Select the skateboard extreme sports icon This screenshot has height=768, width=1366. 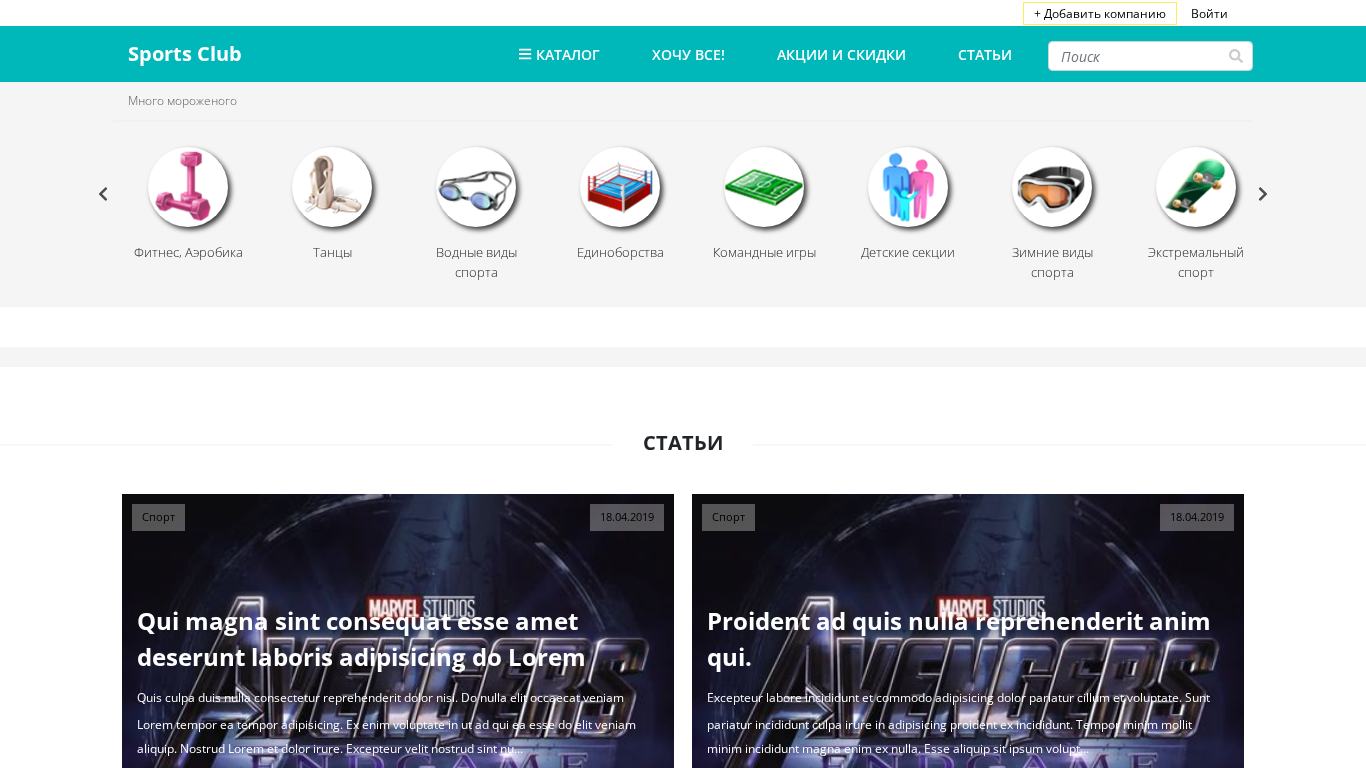tap(1196, 187)
